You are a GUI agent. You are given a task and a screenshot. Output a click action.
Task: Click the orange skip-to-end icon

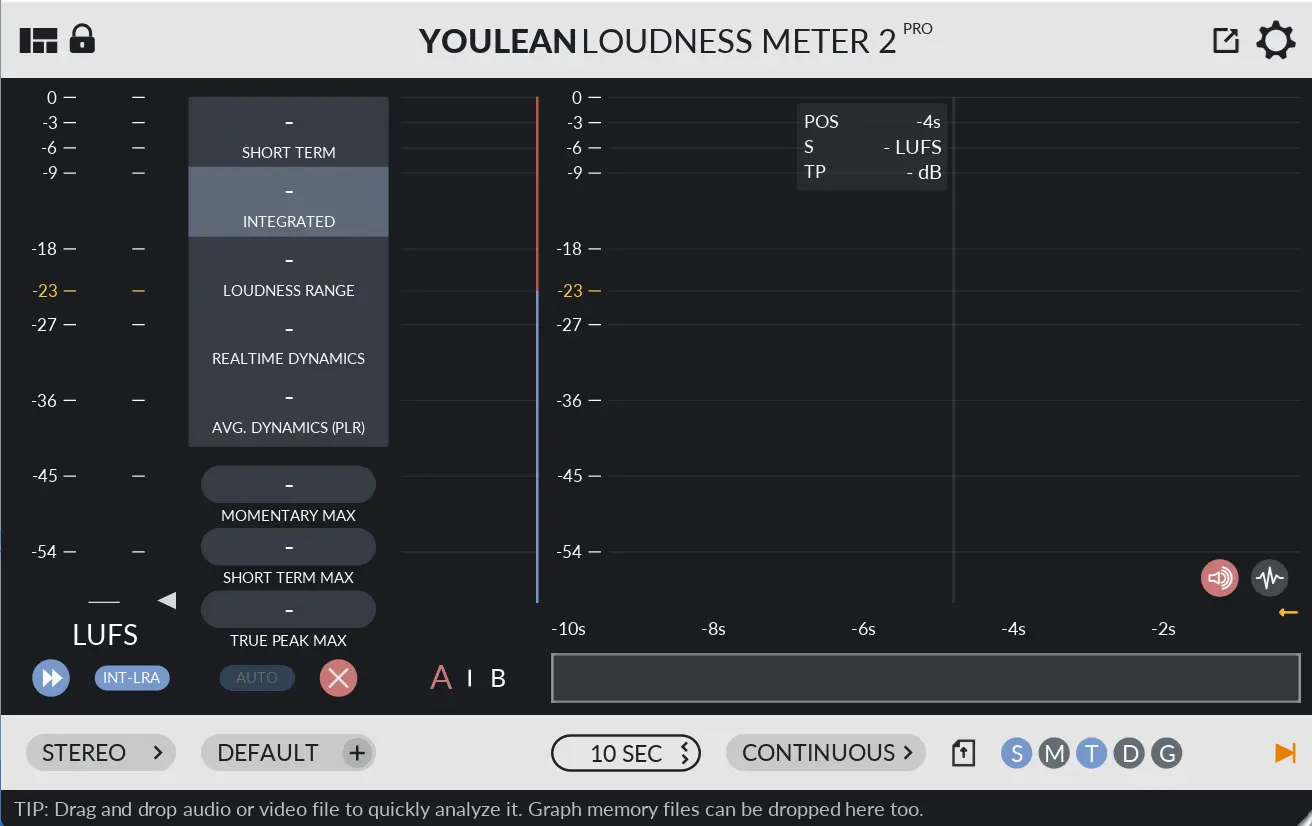pyautogui.click(x=1285, y=753)
